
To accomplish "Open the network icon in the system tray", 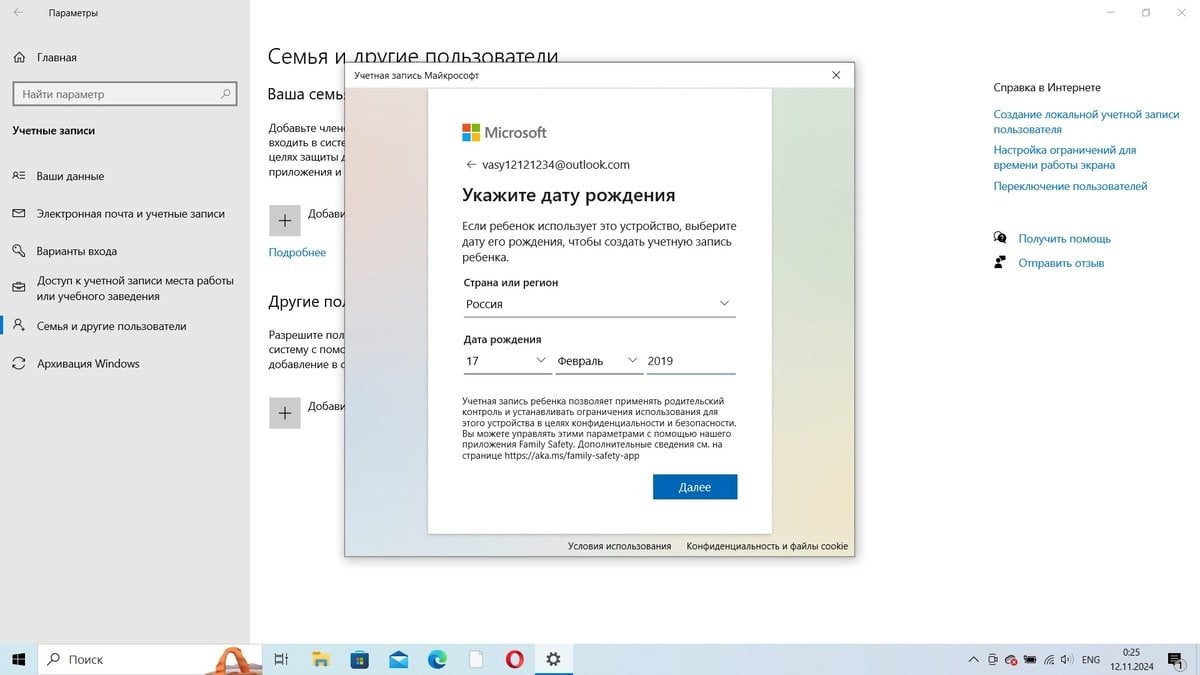I will tap(1049, 660).
